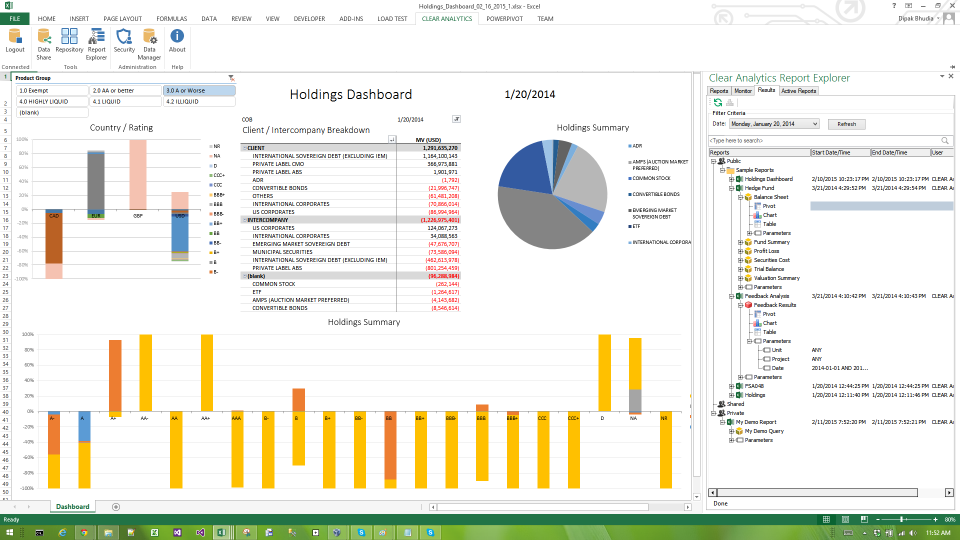Click the Refresh button in Filter Criteria
Viewport: 960px width, 540px height.
(x=847, y=124)
